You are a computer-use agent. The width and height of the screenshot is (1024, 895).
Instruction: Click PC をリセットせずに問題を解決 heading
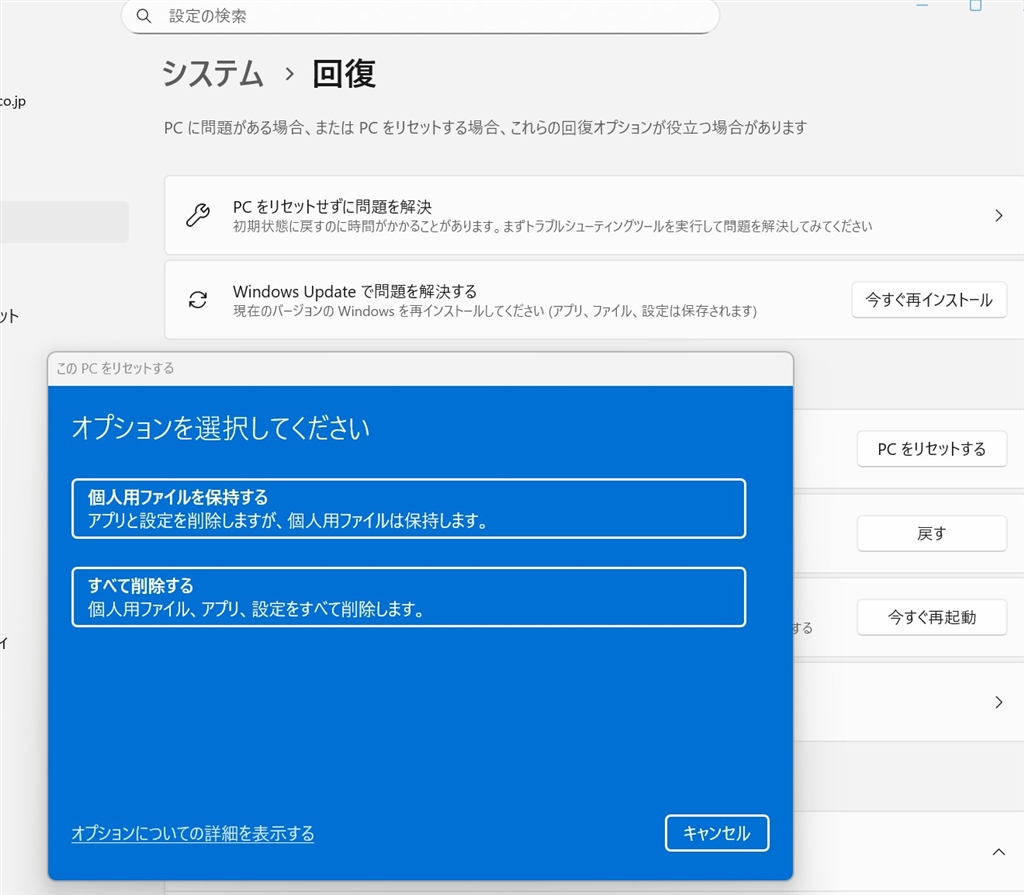point(332,206)
